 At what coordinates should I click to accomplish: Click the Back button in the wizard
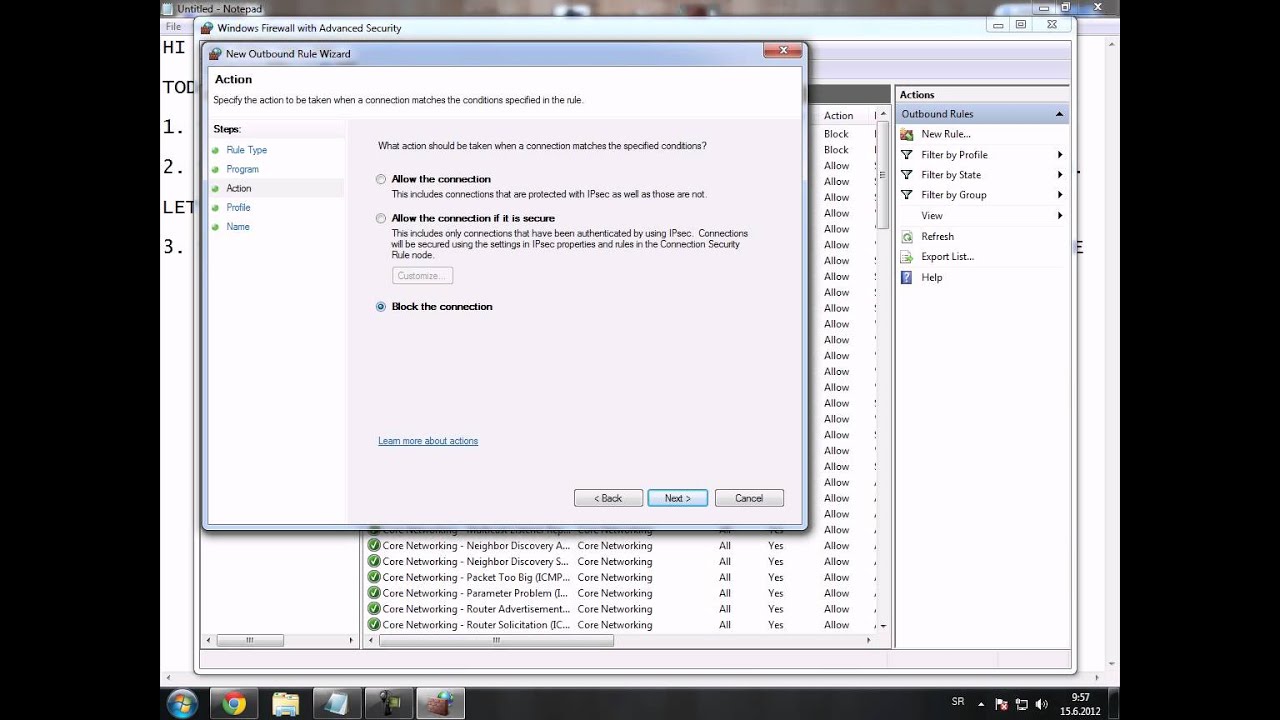click(608, 498)
